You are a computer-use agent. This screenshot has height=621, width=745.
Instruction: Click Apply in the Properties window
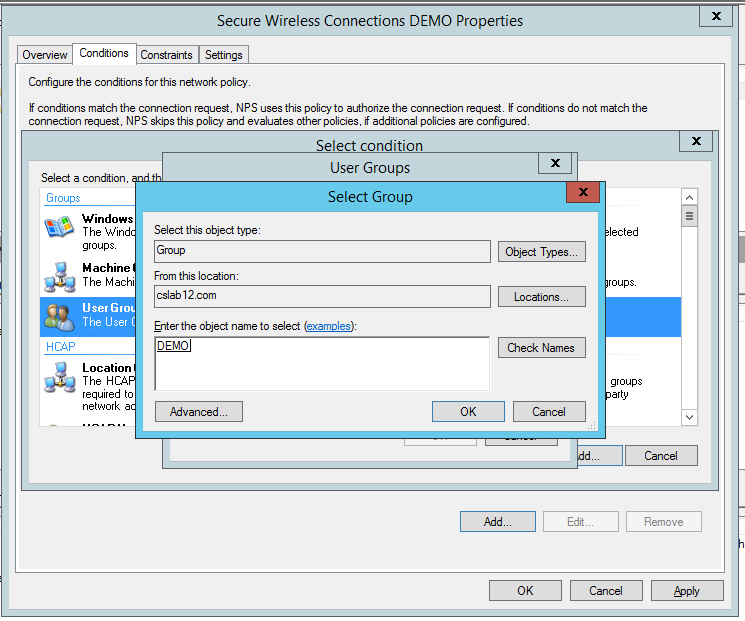pyautogui.click(x=686, y=591)
